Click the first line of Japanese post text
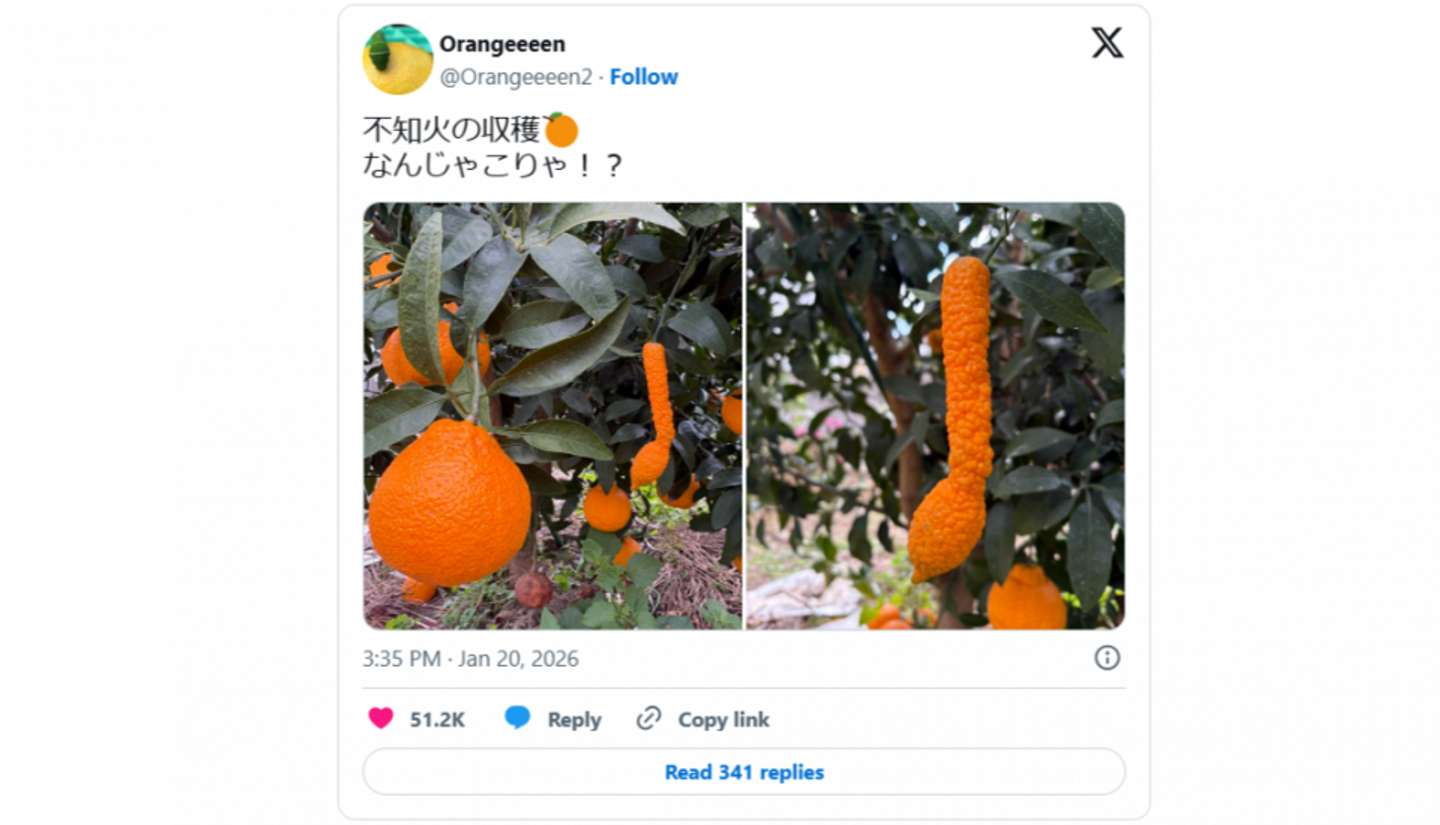 point(451,130)
